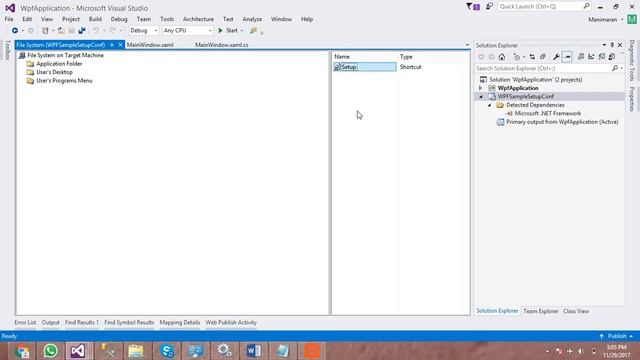Toggle Preview Selected Items in Solution Explorer

tap(567, 57)
